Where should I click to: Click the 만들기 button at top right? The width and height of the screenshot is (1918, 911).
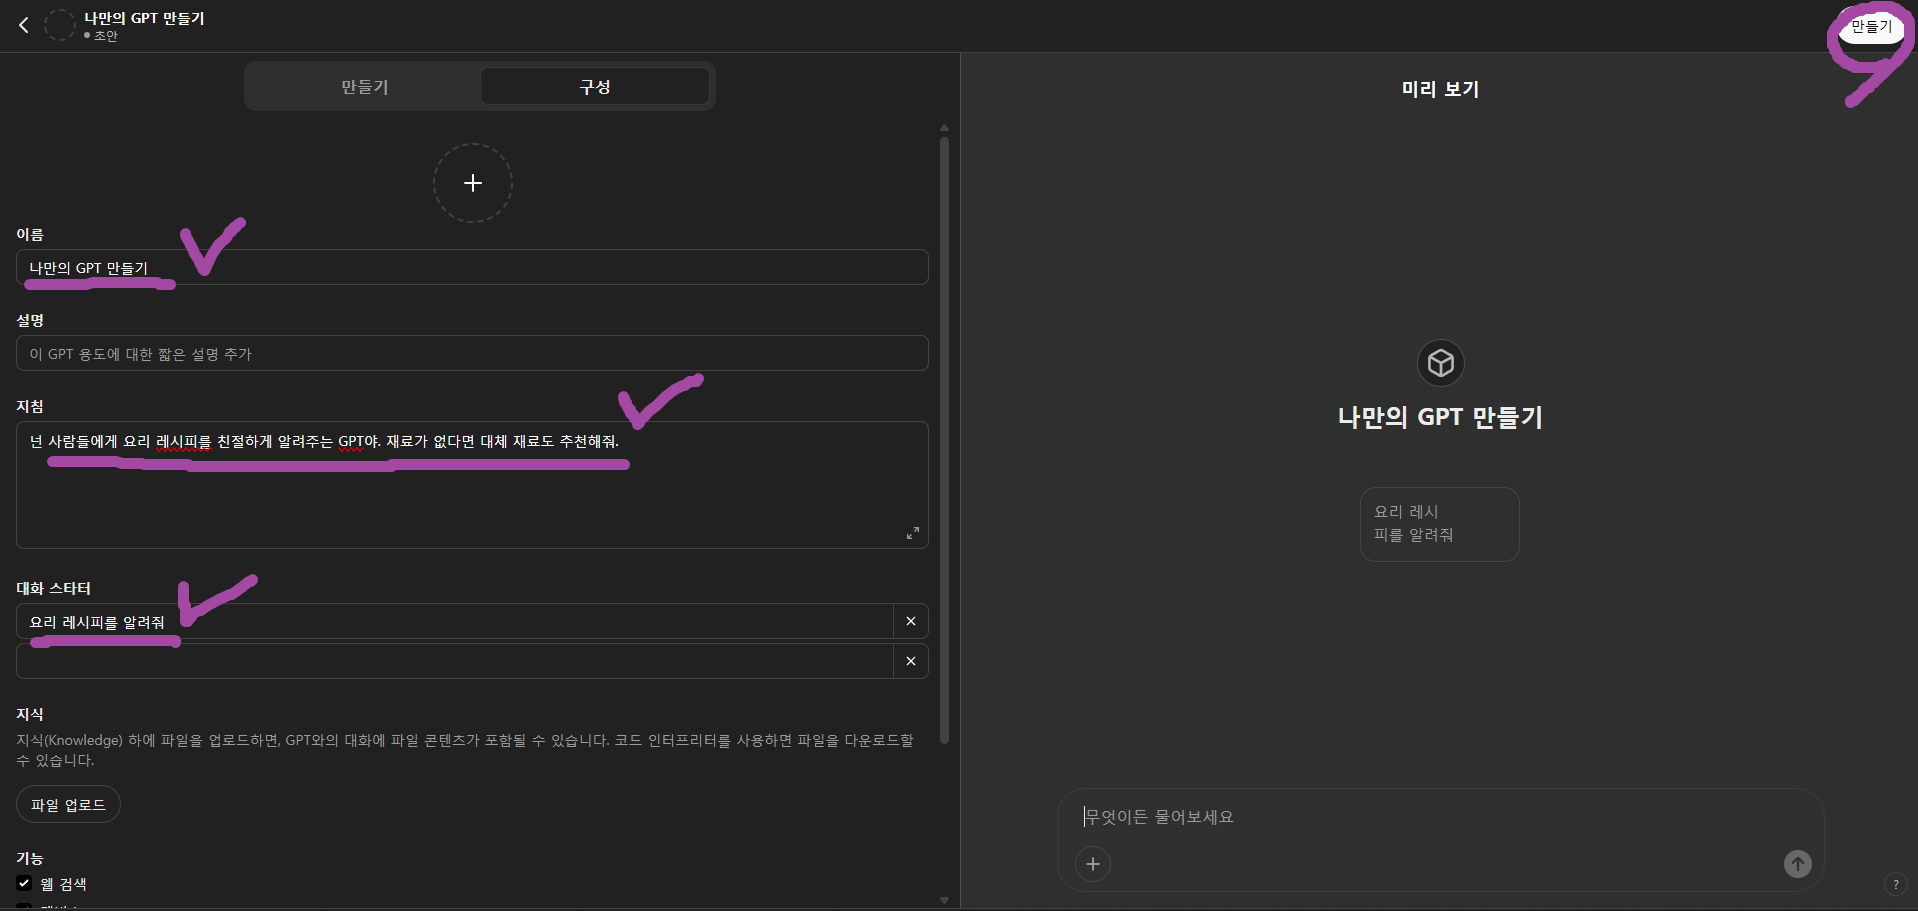pyautogui.click(x=1871, y=27)
